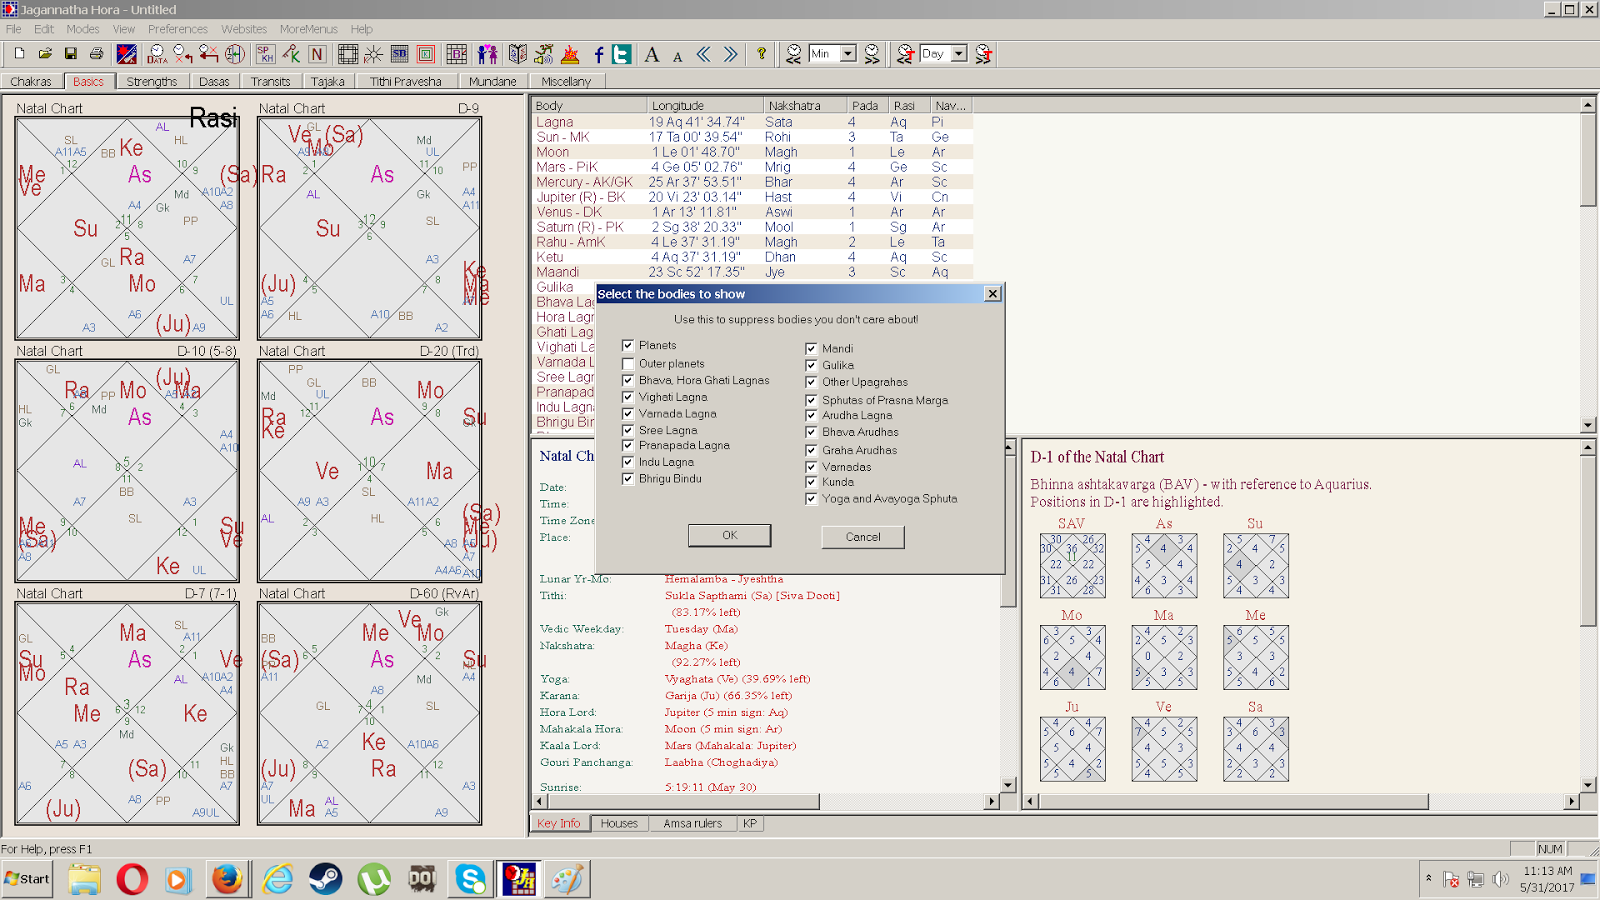Click the clock icon labeled DATA
Viewport: 1600px width, 900px height.
click(x=157, y=54)
